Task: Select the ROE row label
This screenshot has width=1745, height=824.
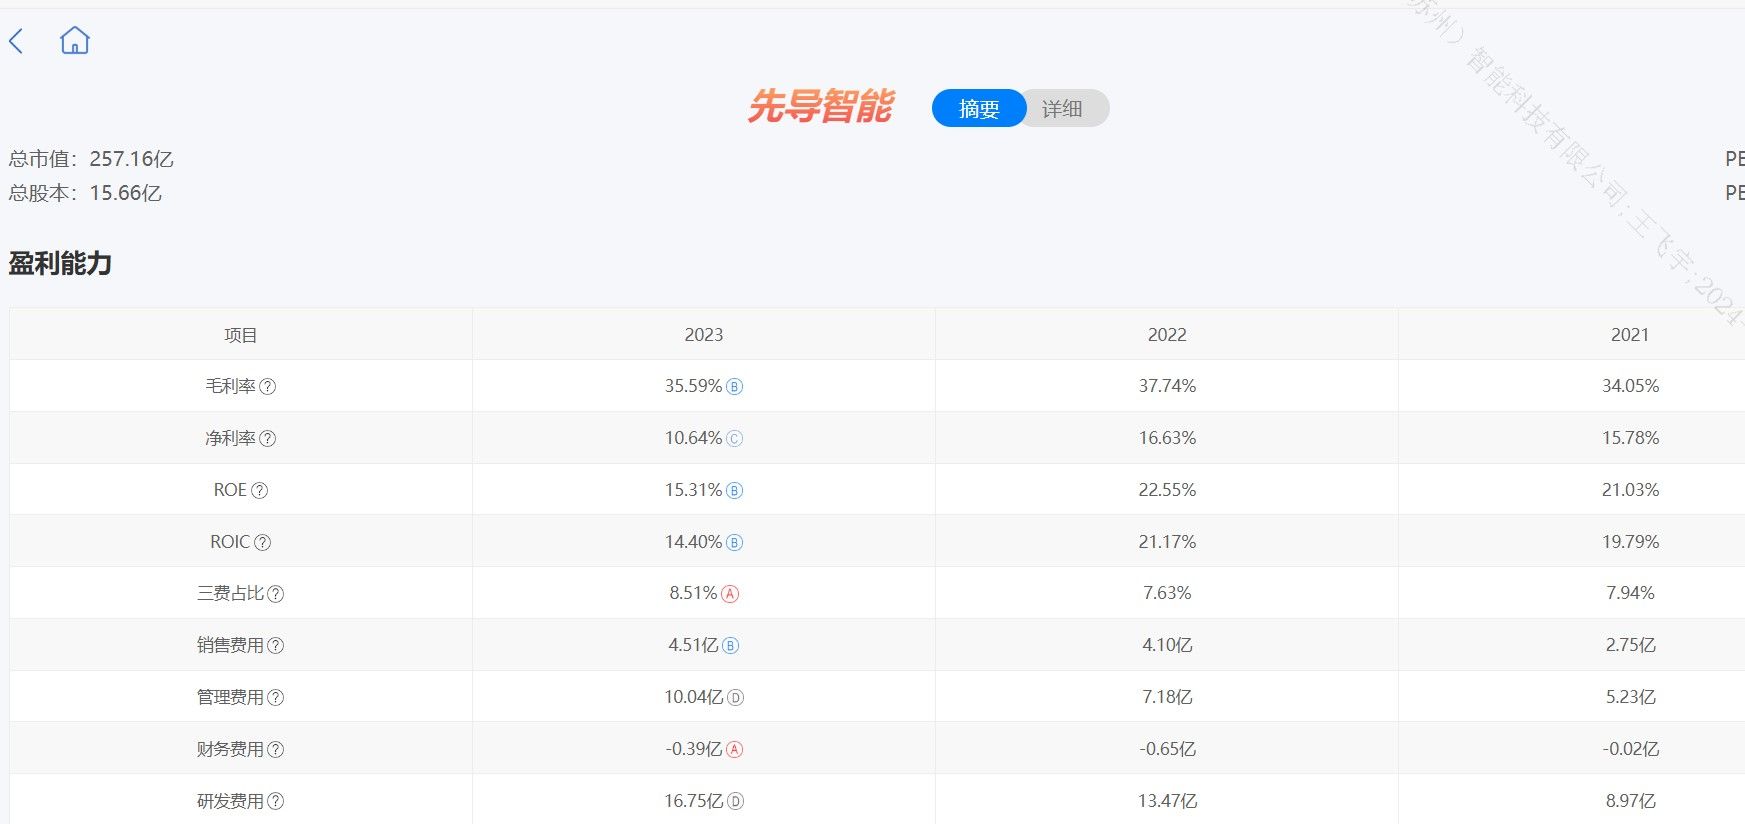Action: coord(230,490)
